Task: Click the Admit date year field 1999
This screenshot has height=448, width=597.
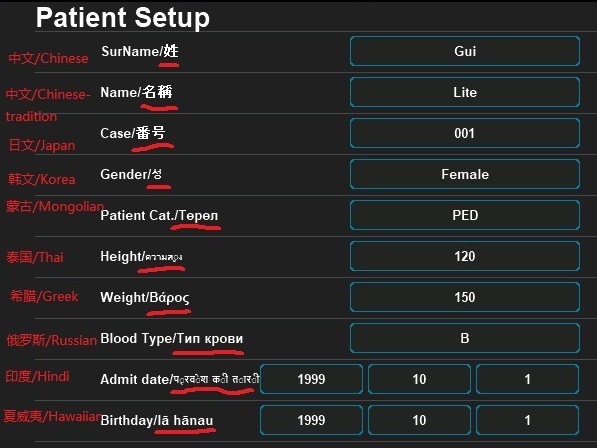Action: tap(311, 379)
